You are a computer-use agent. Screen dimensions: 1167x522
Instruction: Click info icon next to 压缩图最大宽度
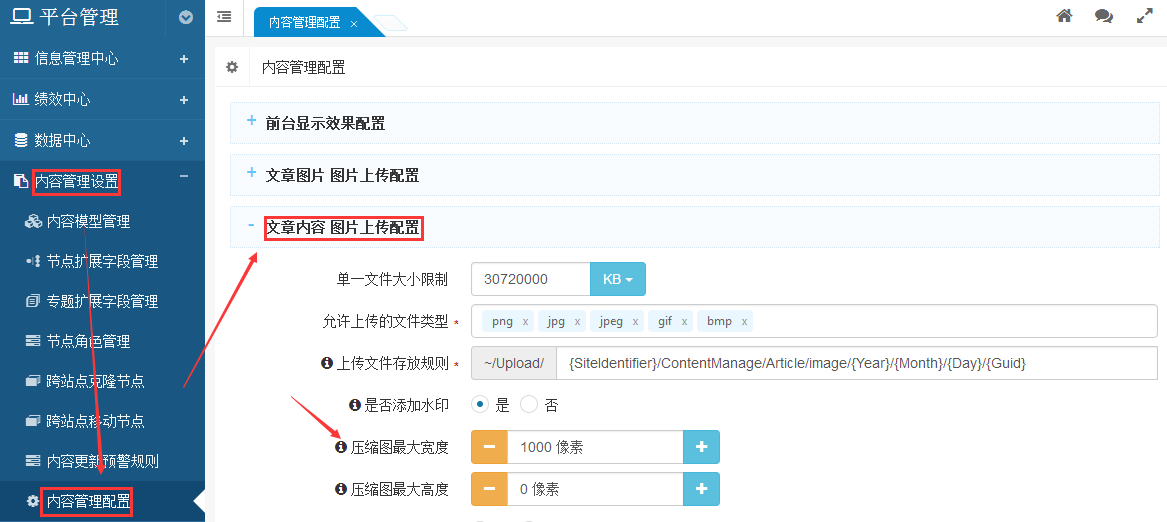click(340, 447)
